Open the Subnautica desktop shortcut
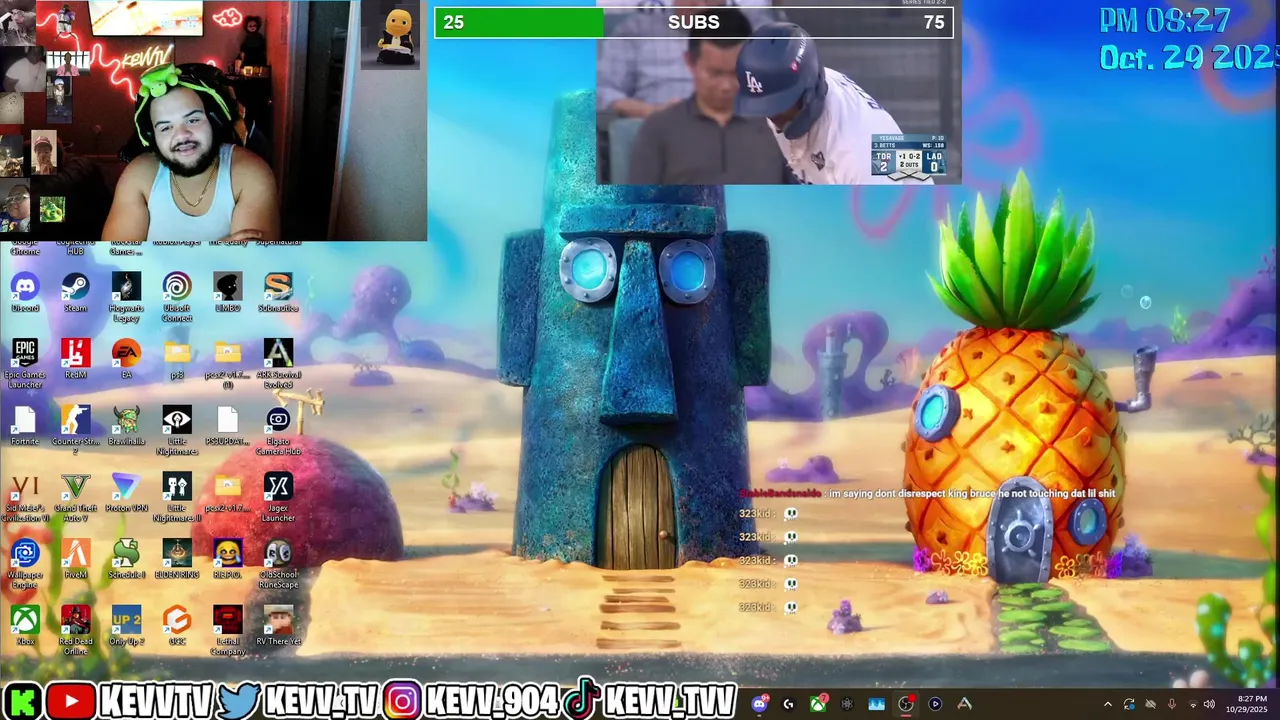This screenshot has height=720, width=1280. (278, 292)
